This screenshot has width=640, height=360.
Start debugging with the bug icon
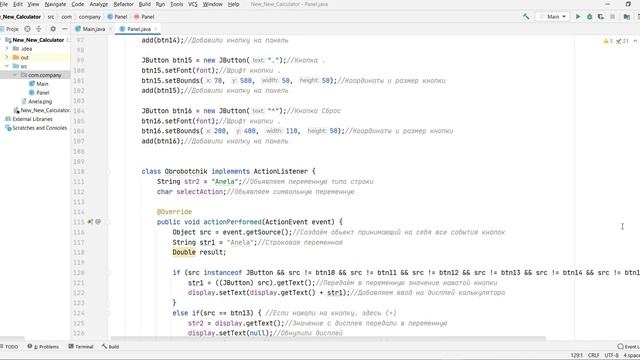589,17
